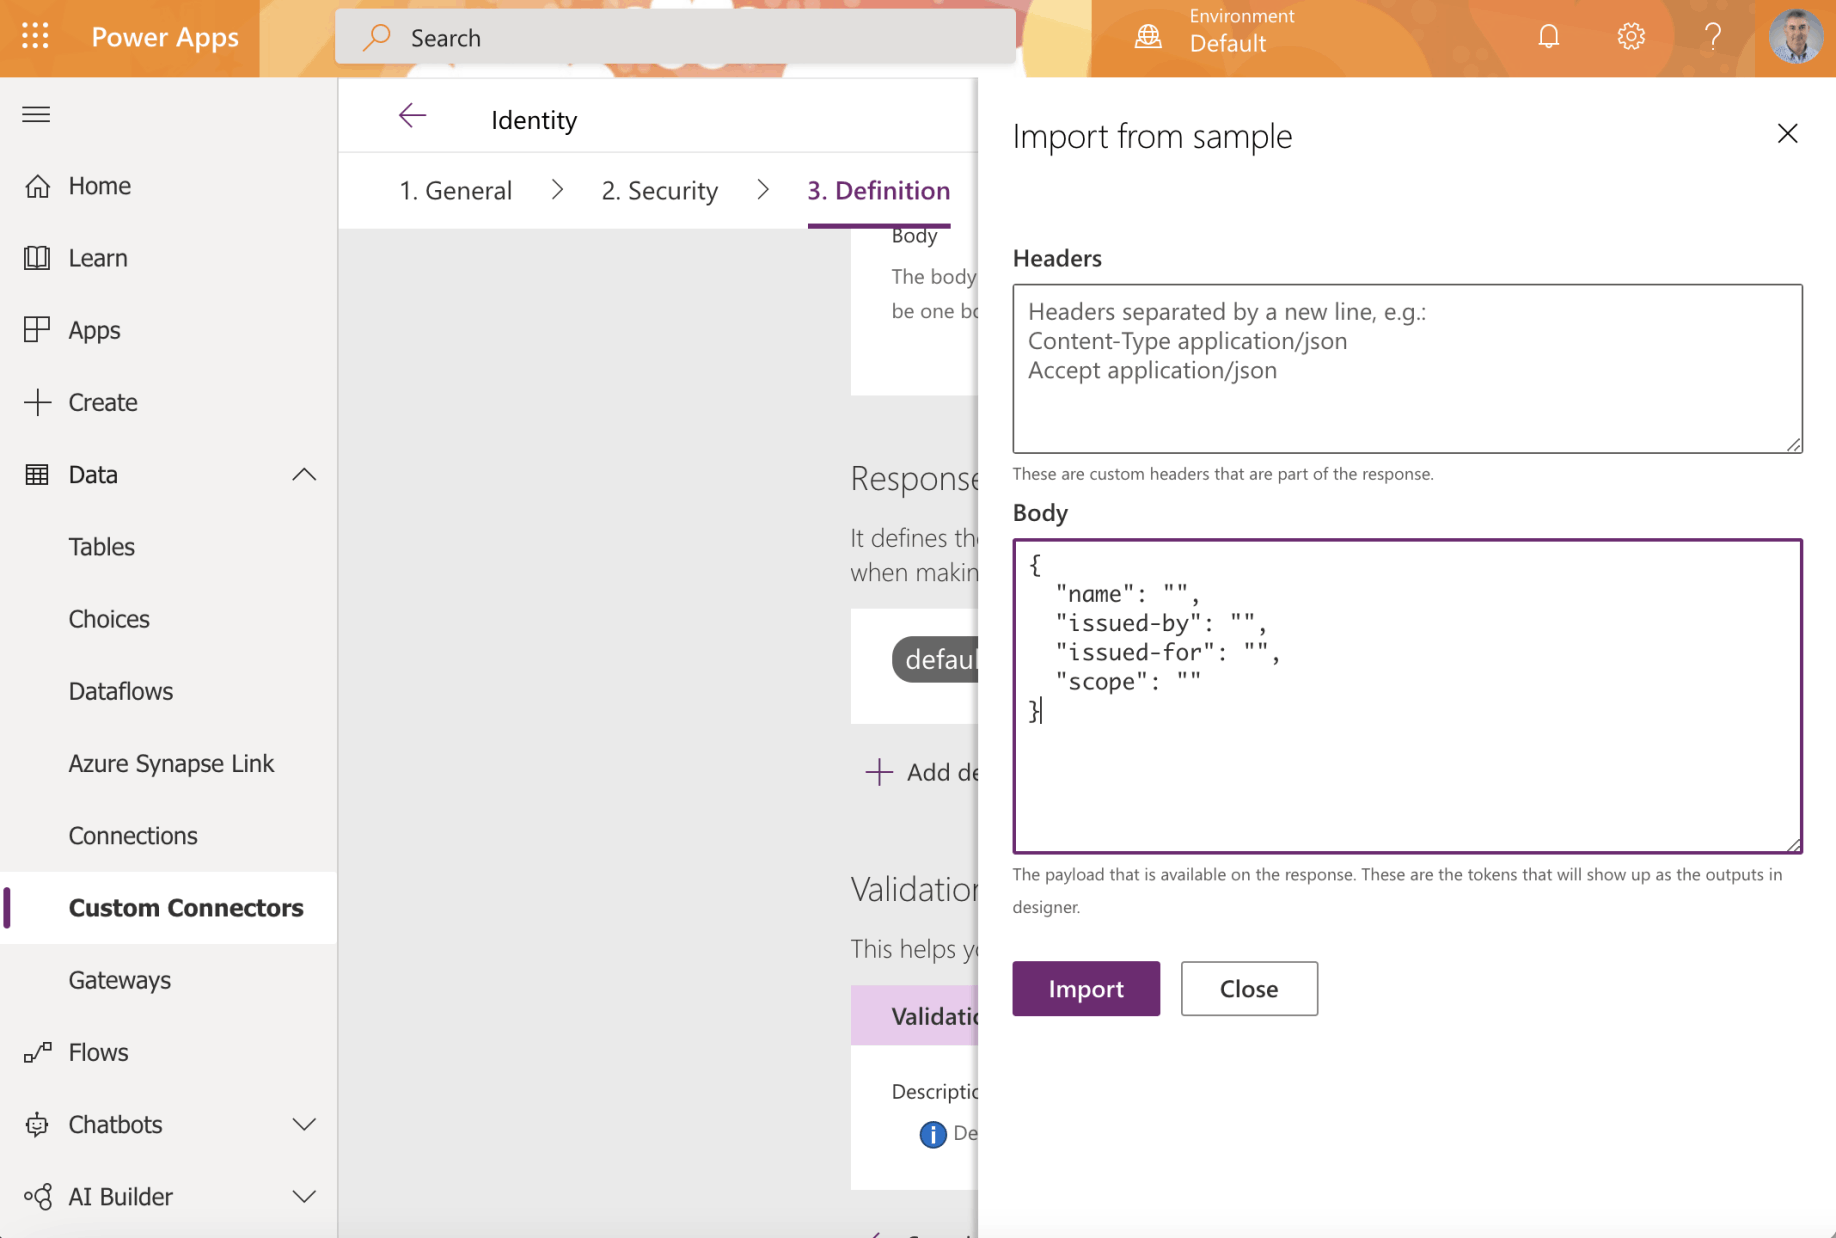Click the Flows icon

(x=37, y=1052)
